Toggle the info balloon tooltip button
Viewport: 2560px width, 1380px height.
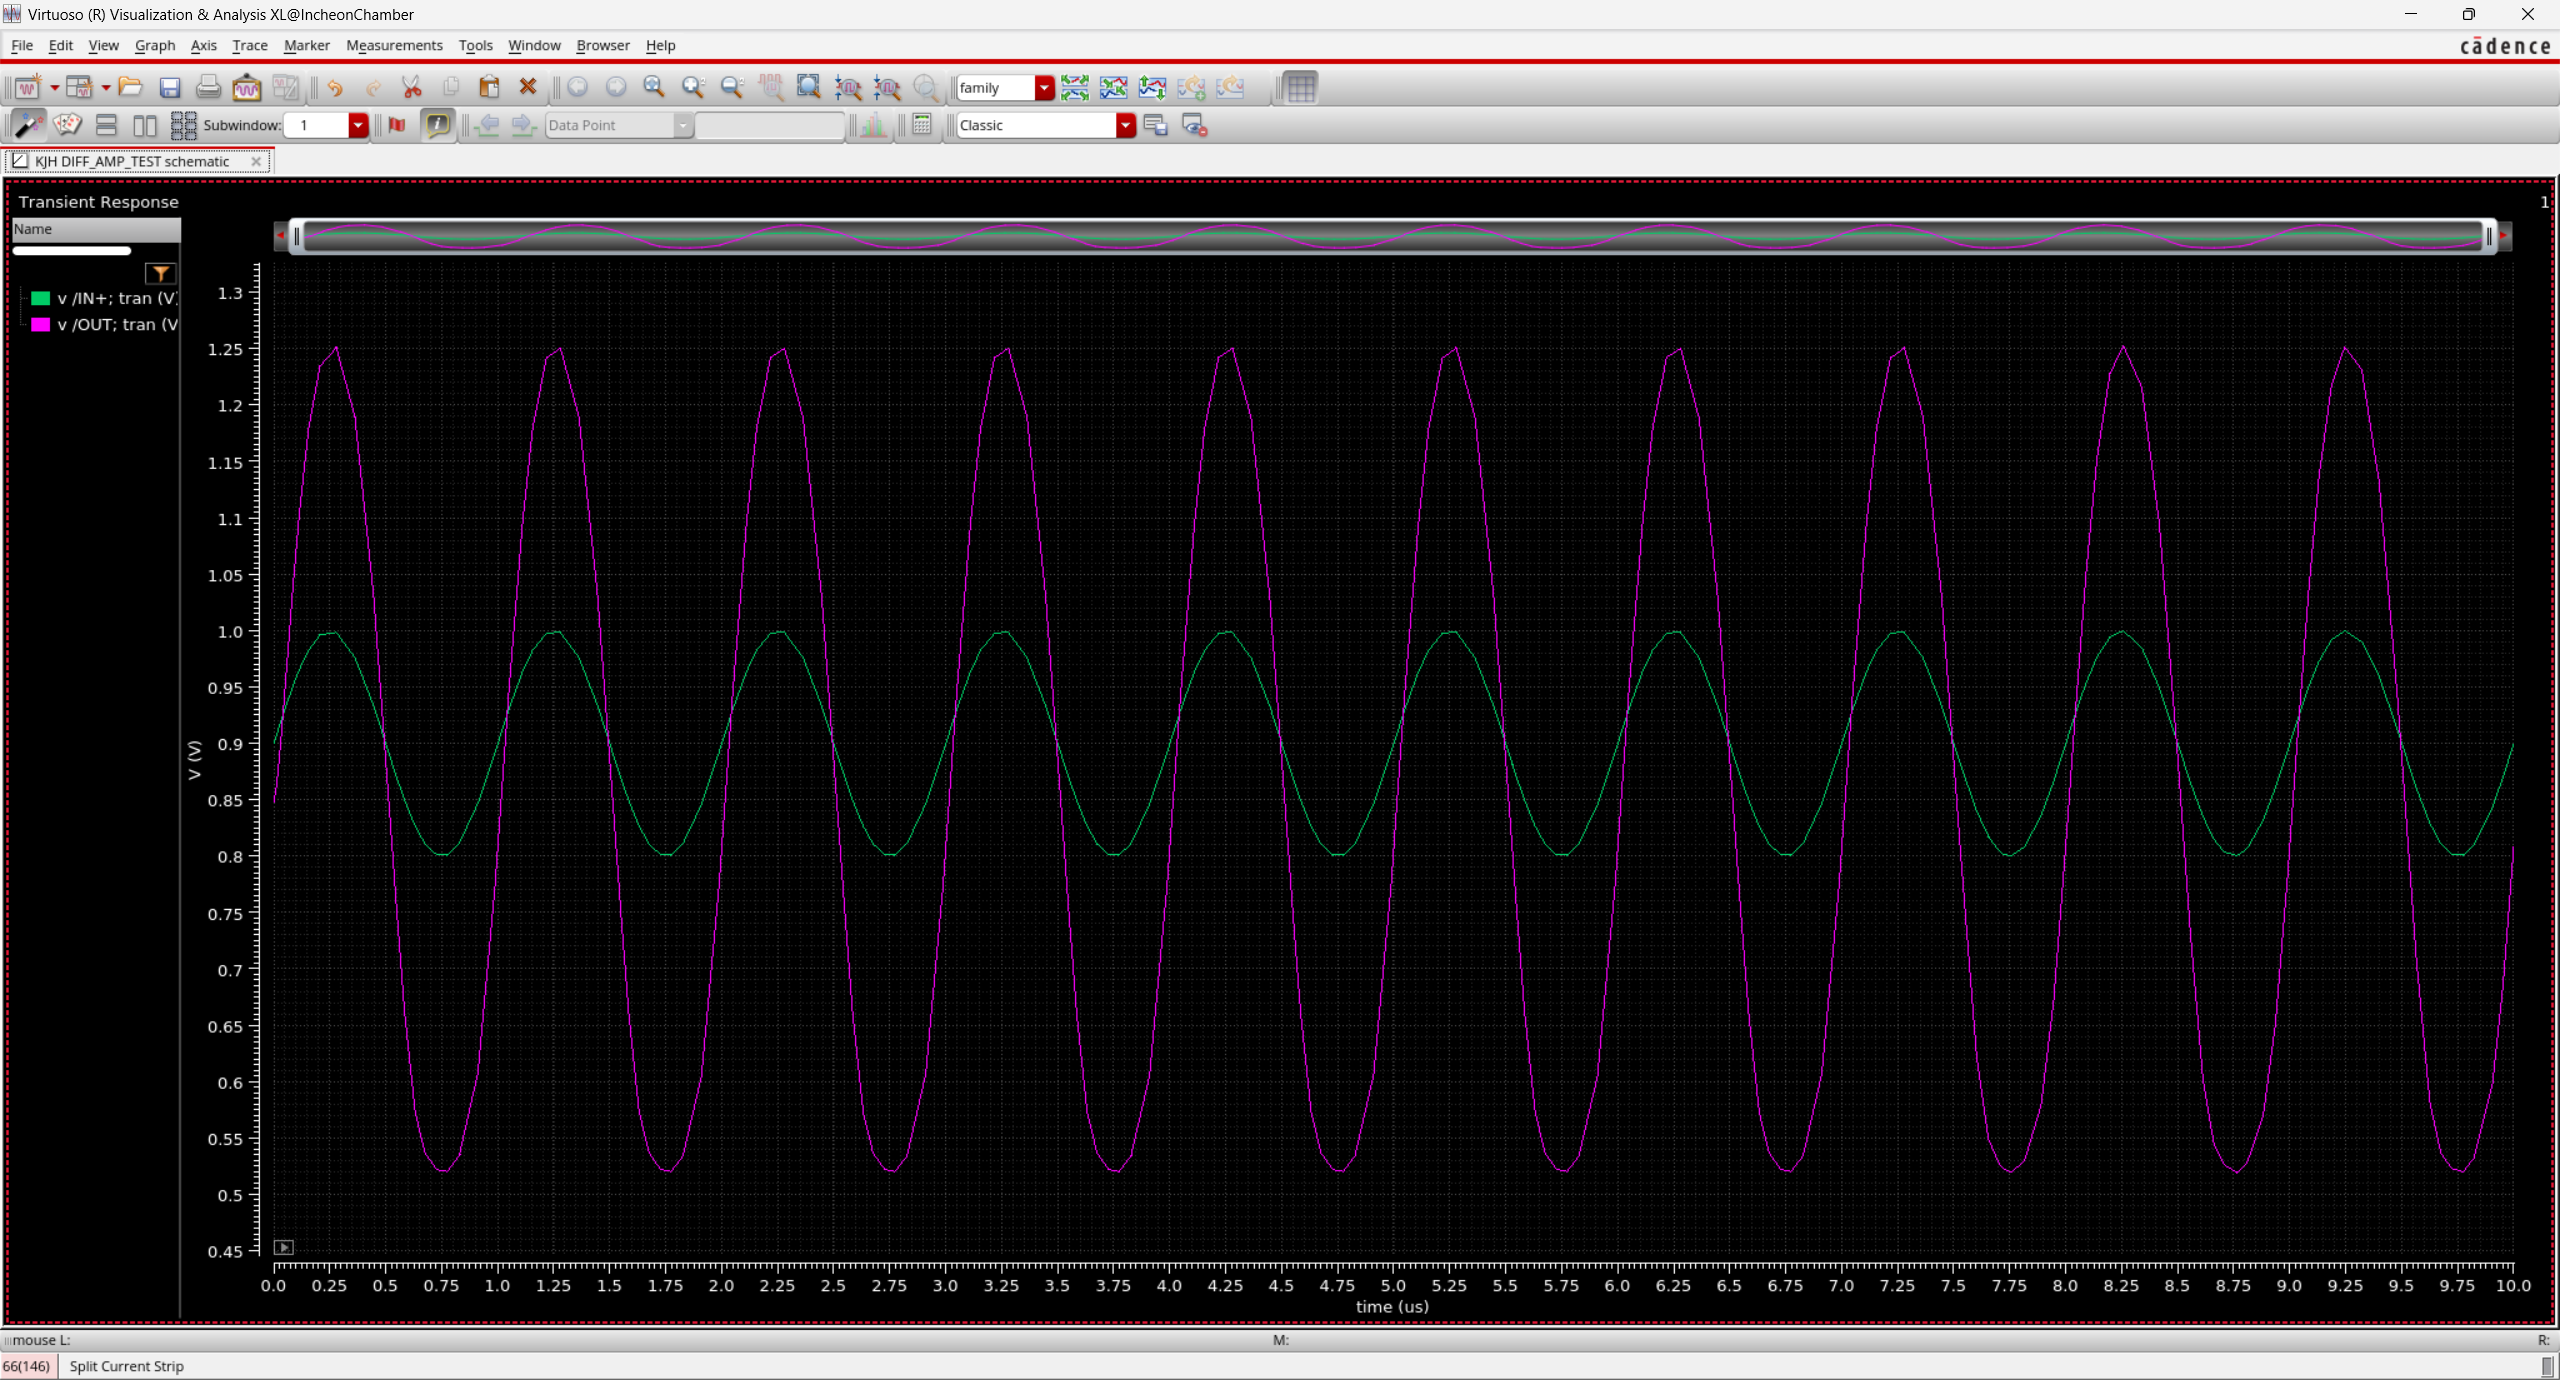[437, 125]
